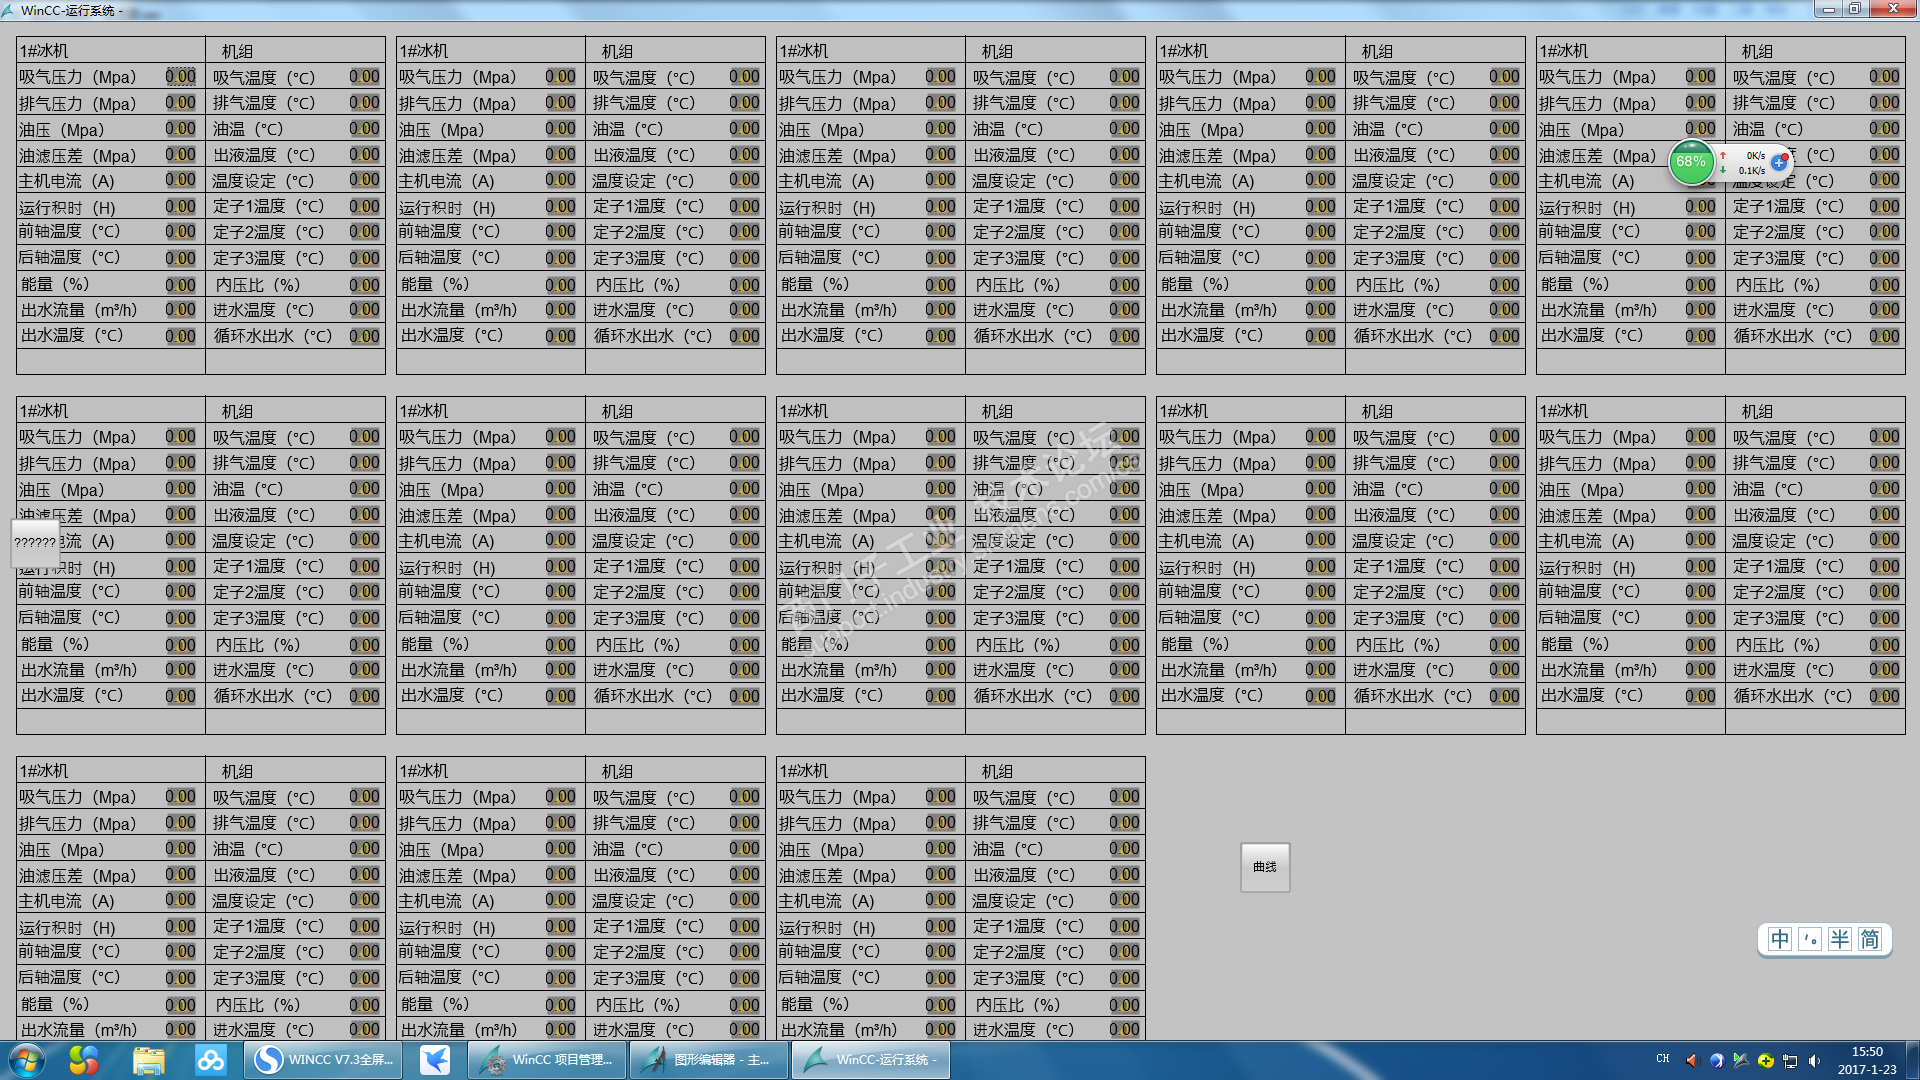Open the Windows Start orb
Viewport: 1920px width, 1080px height.
click(x=27, y=1060)
